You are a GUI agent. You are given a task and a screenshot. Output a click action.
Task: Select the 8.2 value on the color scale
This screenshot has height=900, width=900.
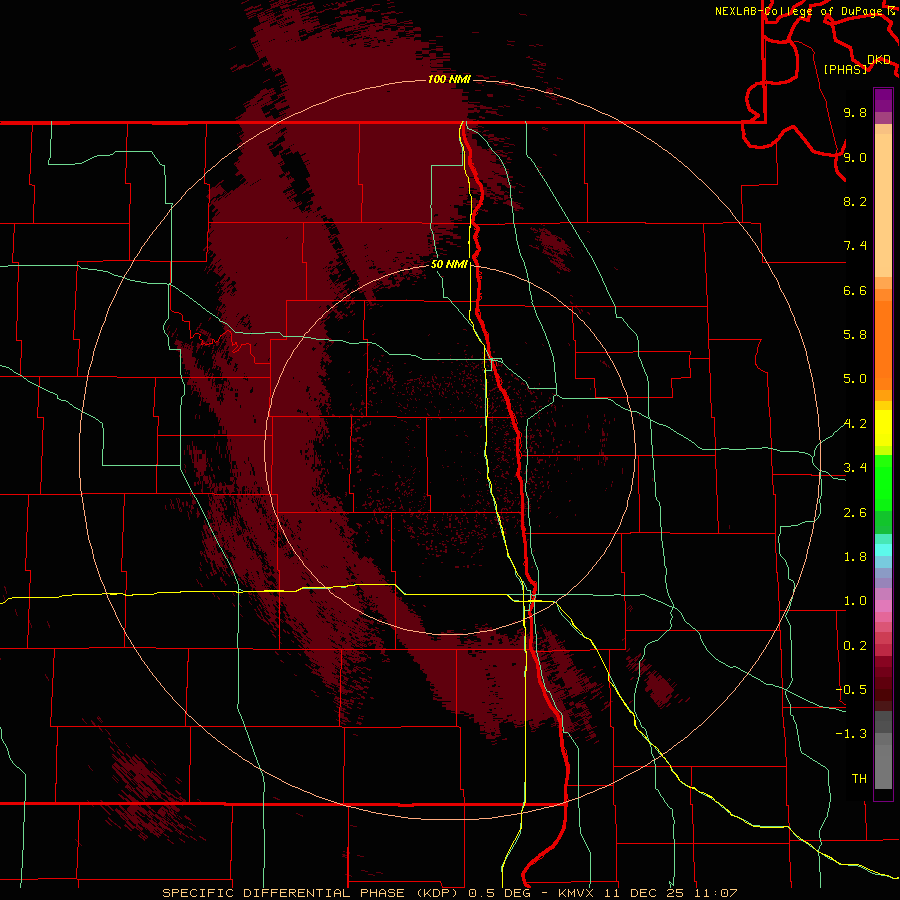click(855, 201)
